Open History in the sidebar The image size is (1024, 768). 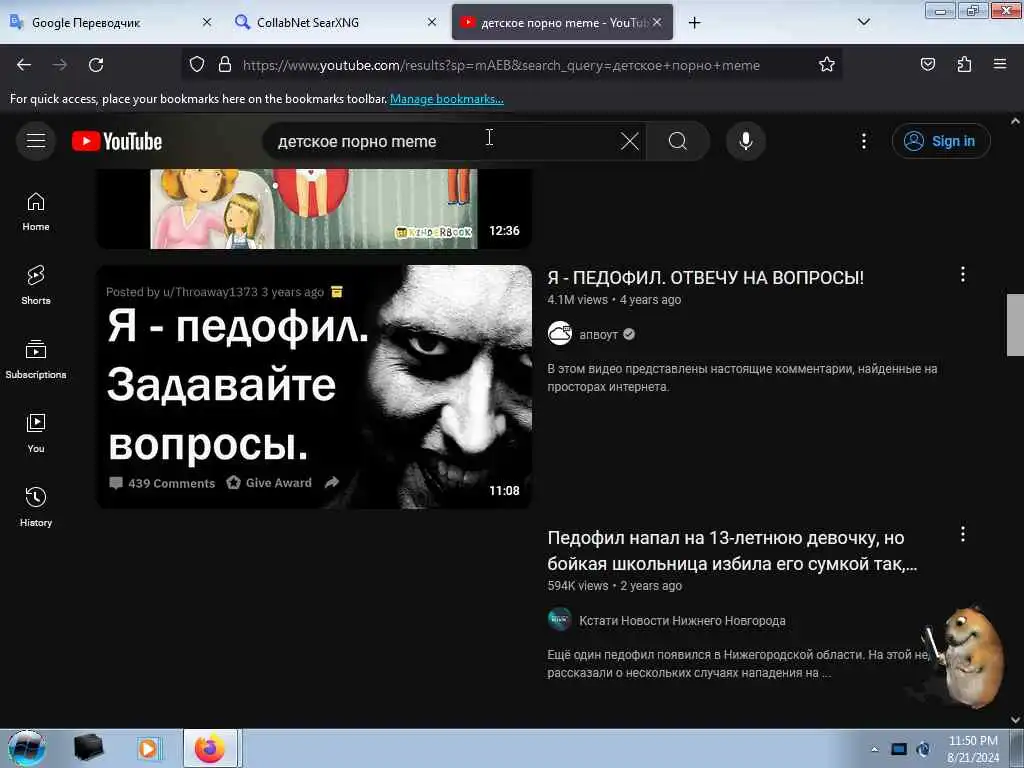tap(36, 507)
